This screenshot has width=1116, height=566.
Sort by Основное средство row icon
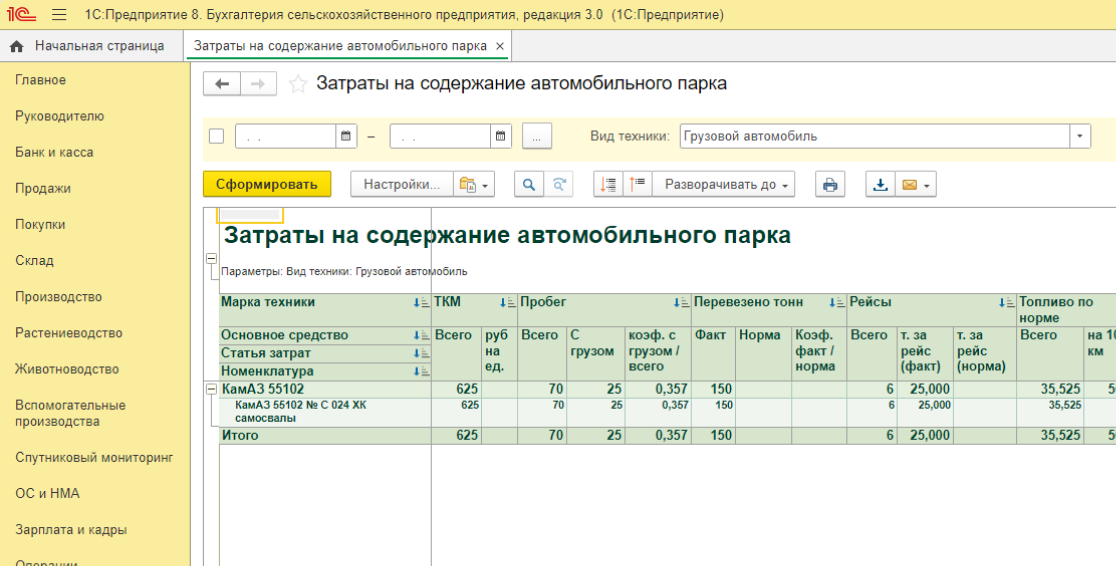pyautogui.click(x=421, y=335)
